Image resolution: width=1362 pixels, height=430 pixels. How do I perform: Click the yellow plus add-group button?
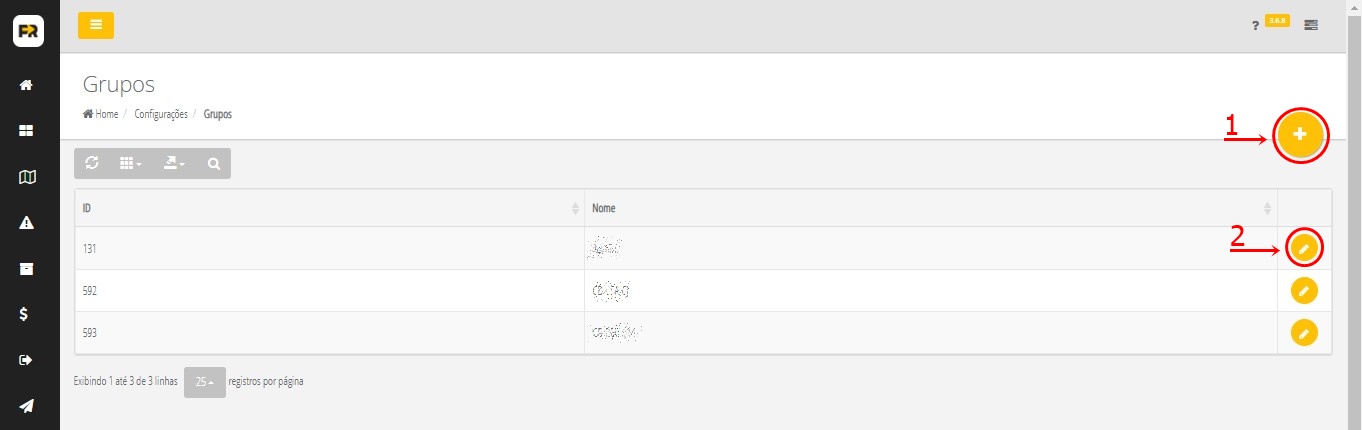1300,134
